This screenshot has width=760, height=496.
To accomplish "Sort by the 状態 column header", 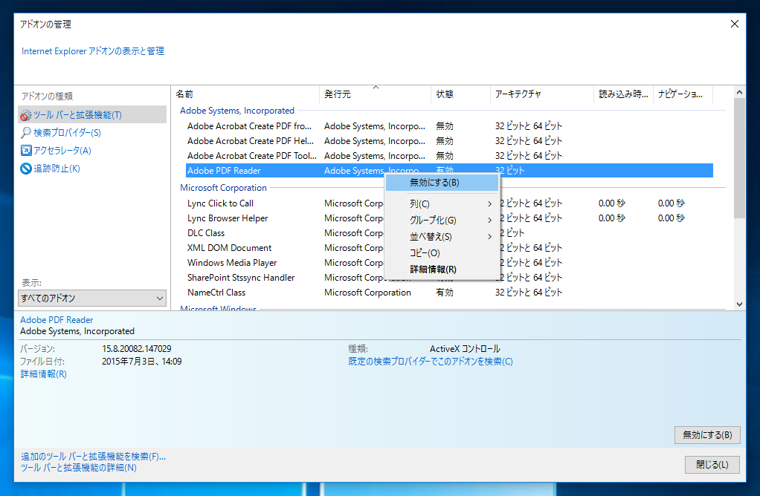I will click(x=460, y=94).
